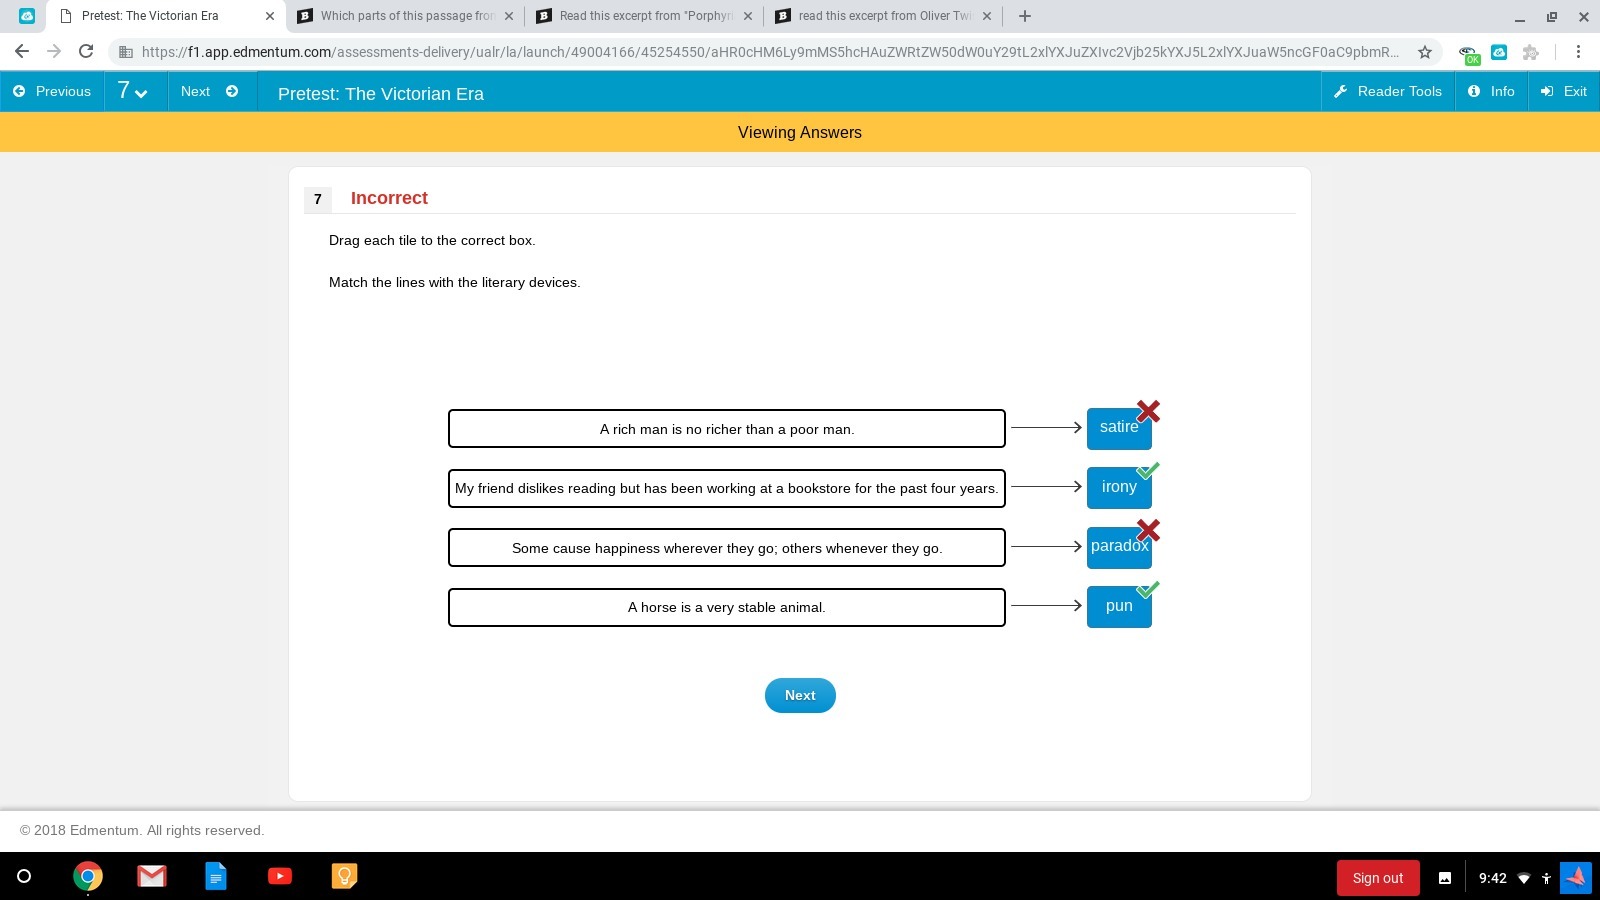Screen dimensions: 1600x900
Task: Open the system tray clock showing 9:42
Action: (x=1492, y=878)
